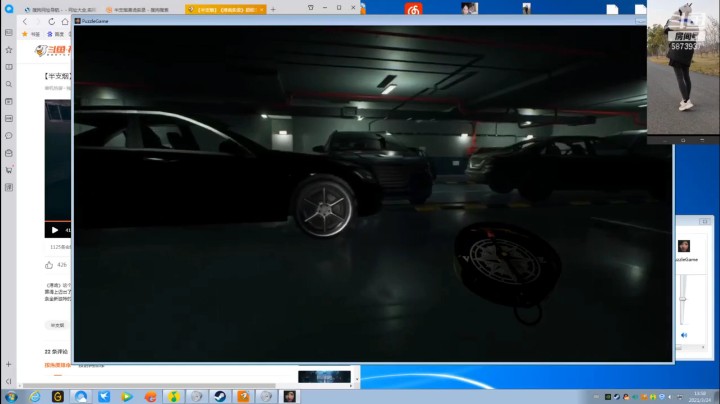720x404 pixels.
Task: Play the video with the play button
Action: 55,230
